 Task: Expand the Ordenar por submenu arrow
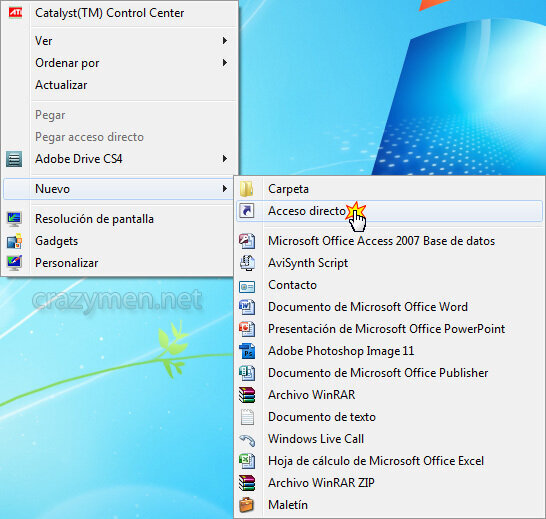click(x=225, y=63)
